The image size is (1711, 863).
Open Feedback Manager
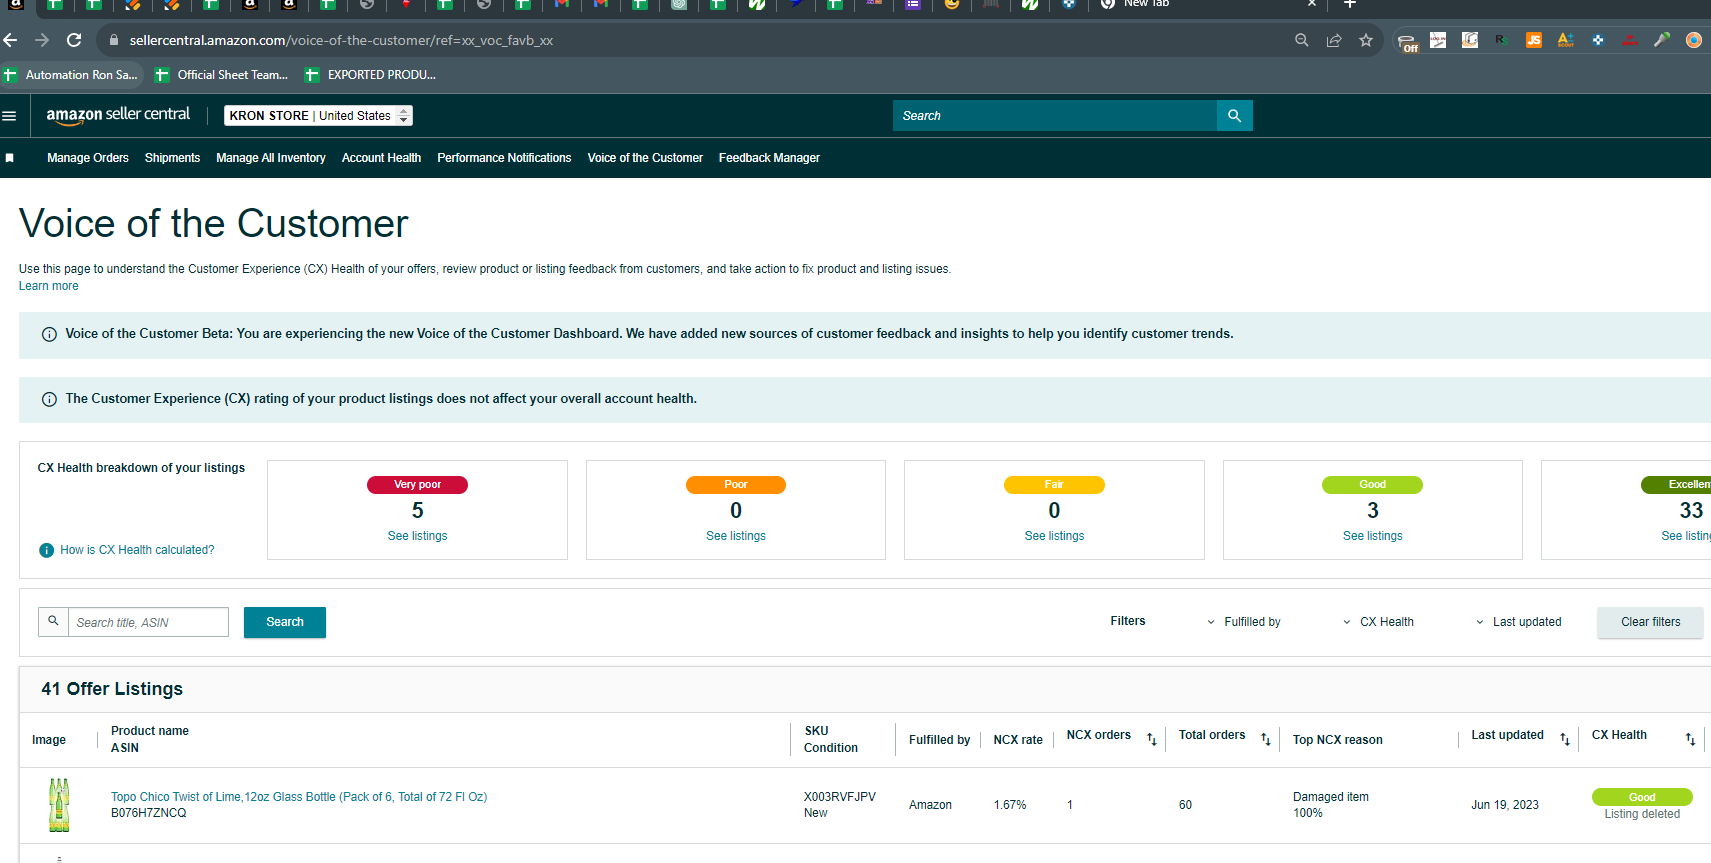(x=769, y=158)
